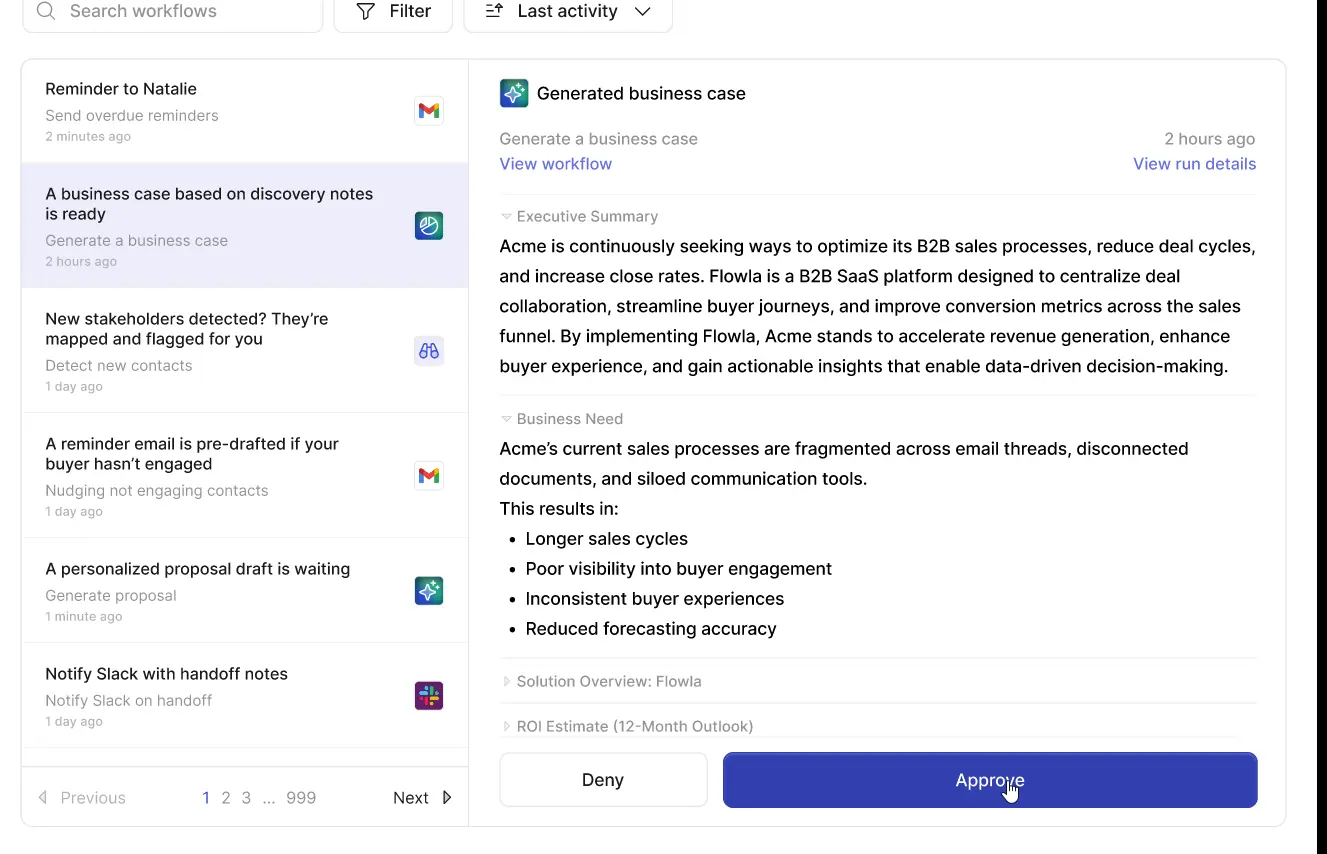Click 'Nudging not engaging contacts' subtitle
The height and width of the screenshot is (854, 1327).
[157, 491]
